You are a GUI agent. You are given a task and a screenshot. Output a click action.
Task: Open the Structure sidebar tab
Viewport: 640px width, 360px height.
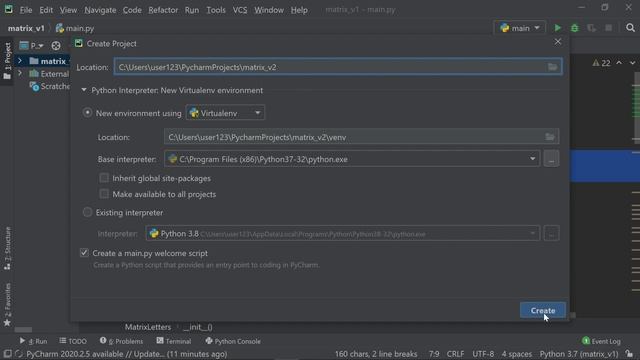pyautogui.click(x=7, y=248)
